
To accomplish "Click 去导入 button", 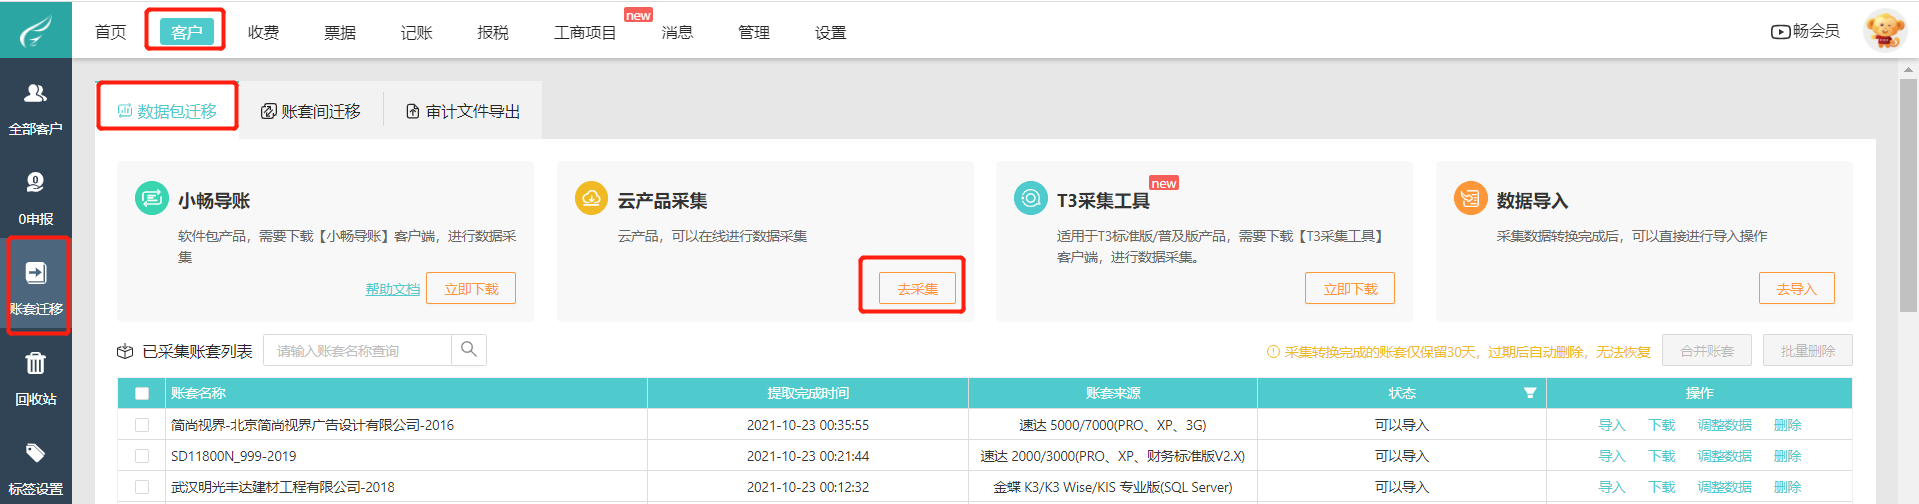I will (x=1797, y=288).
